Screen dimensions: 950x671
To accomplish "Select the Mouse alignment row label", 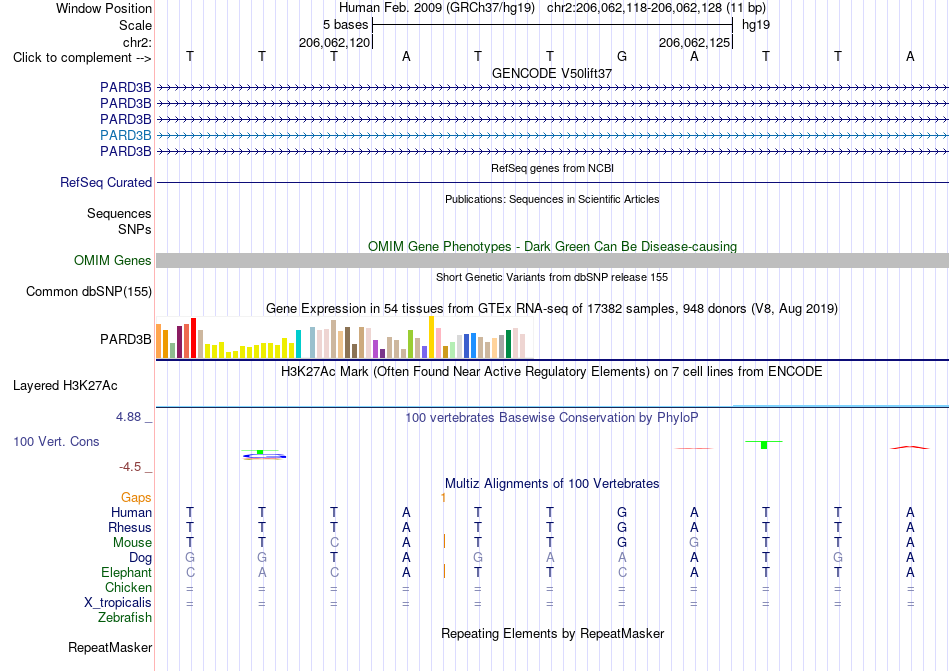I will [x=132, y=543].
